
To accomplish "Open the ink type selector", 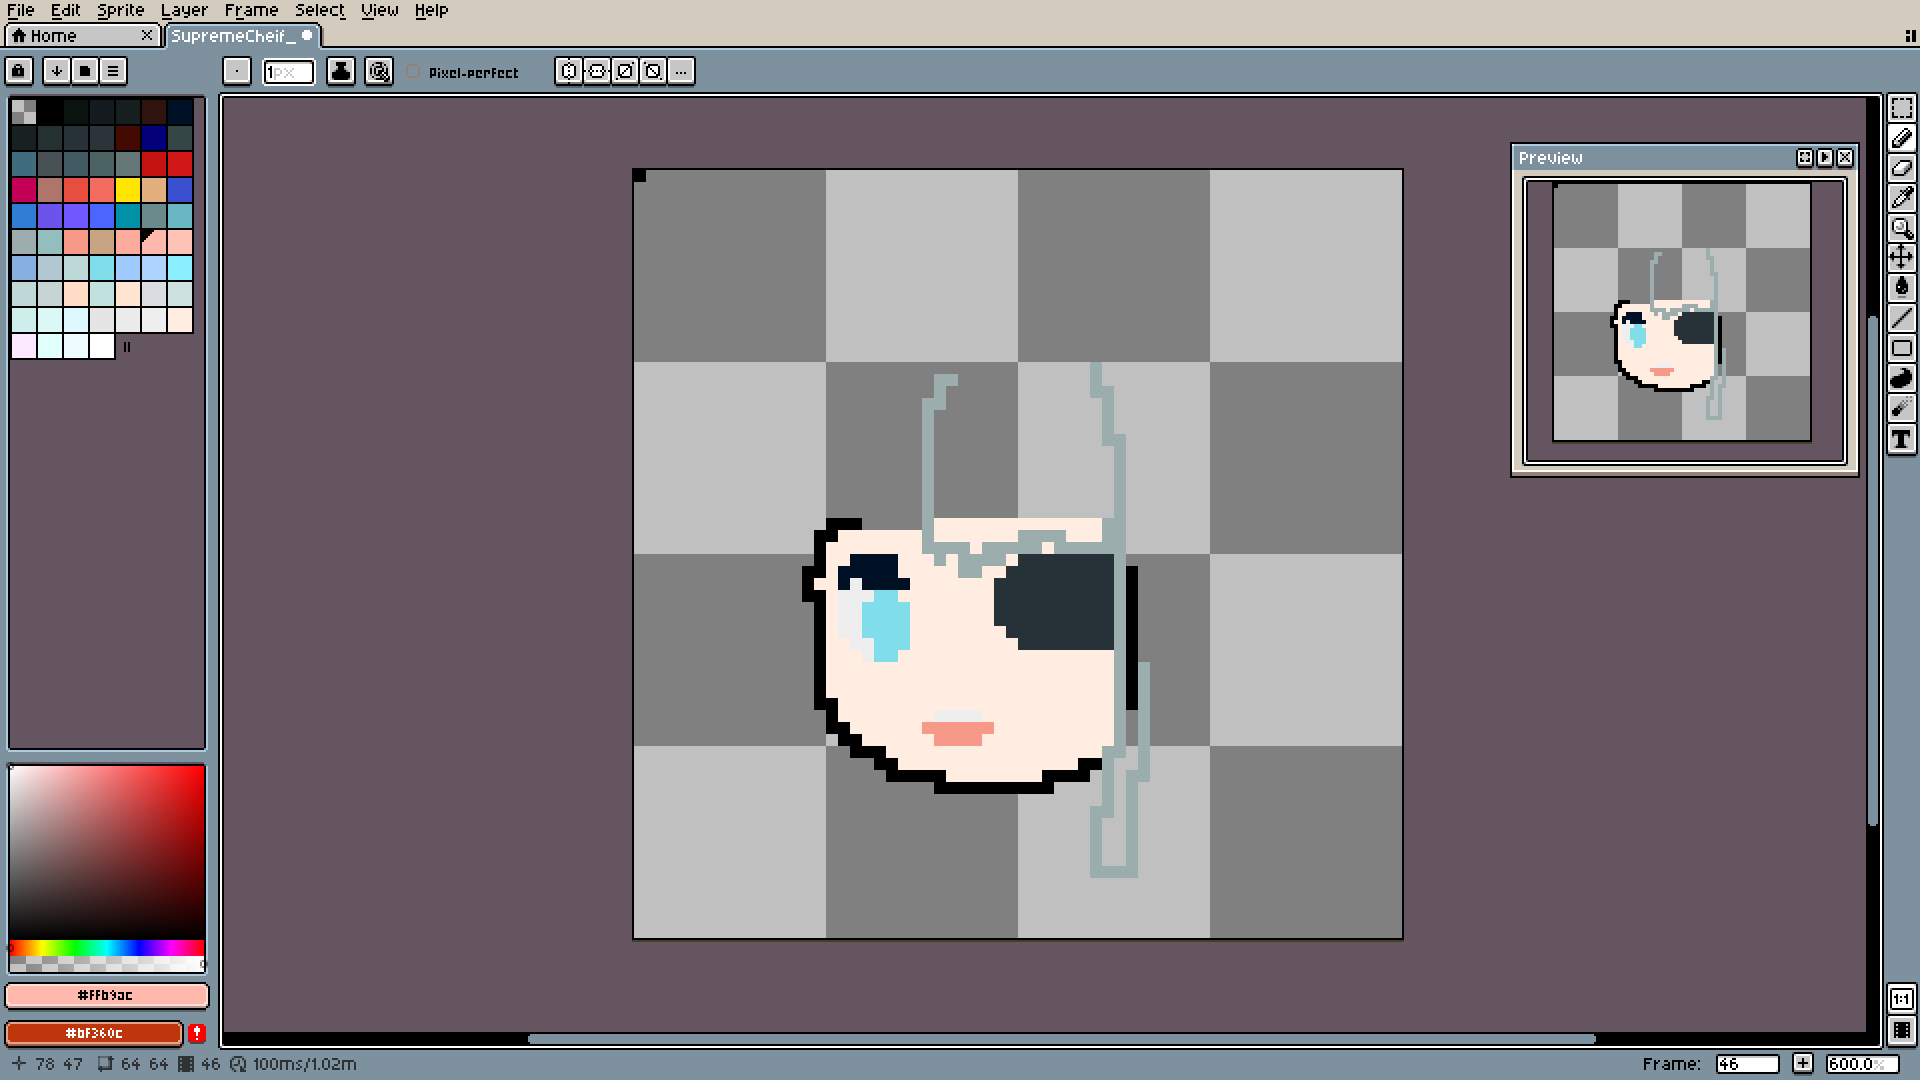I will 341,71.
